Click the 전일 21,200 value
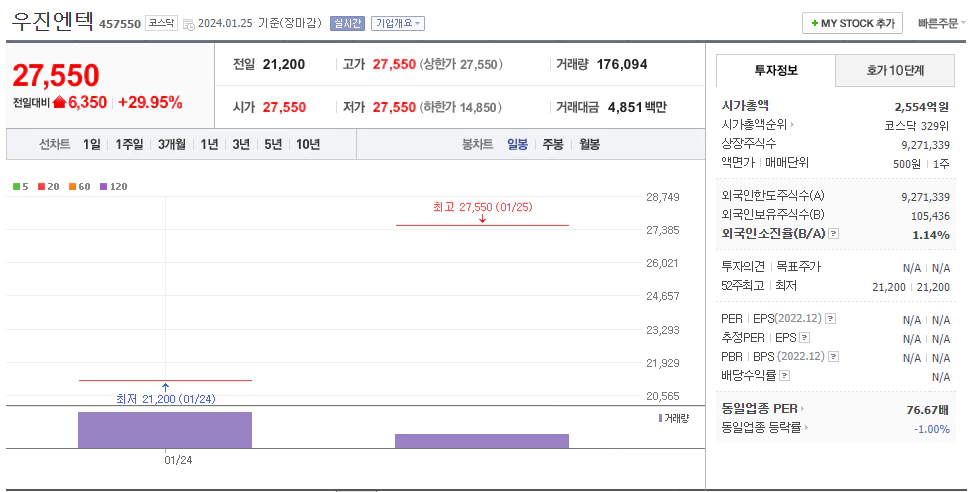968x492 pixels. point(284,64)
